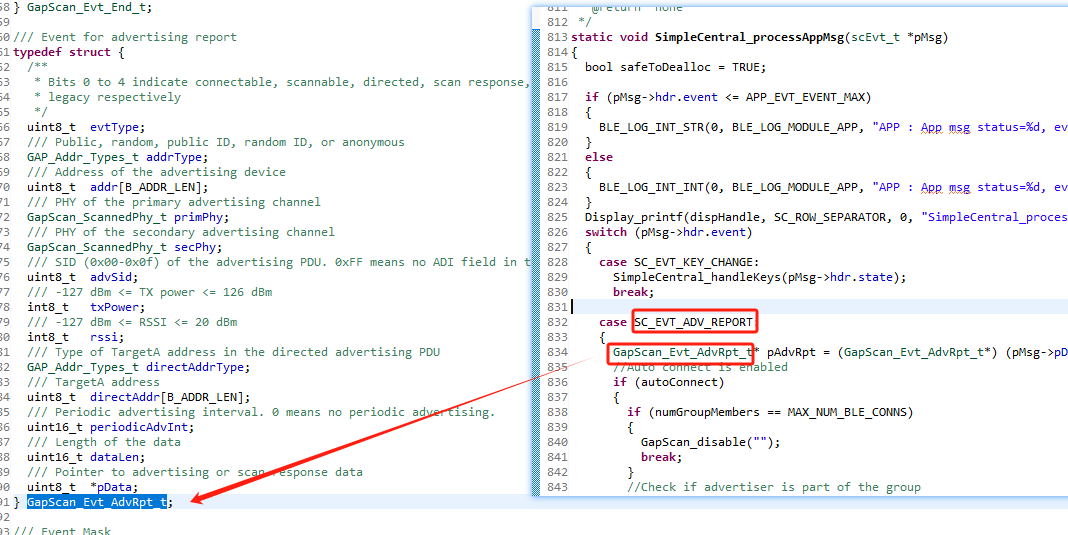1068x535 pixels.
Task: Click GapScan_Evt_End_t at top of left editor
Action: [87, 7]
